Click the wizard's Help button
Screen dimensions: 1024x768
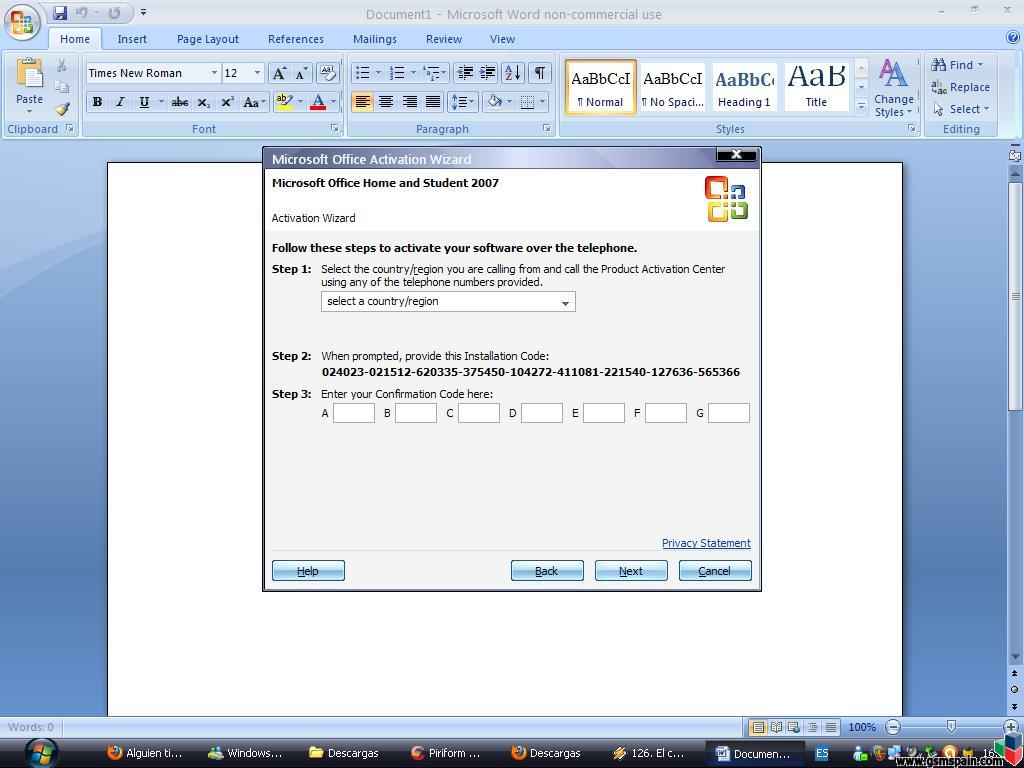pos(308,571)
